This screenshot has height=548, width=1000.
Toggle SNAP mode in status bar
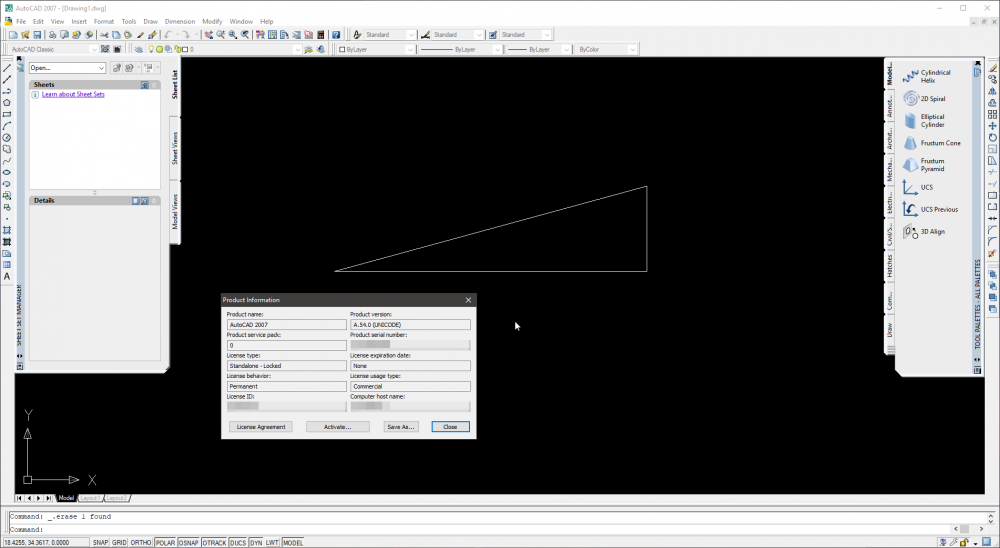pyautogui.click(x=101, y=542)
